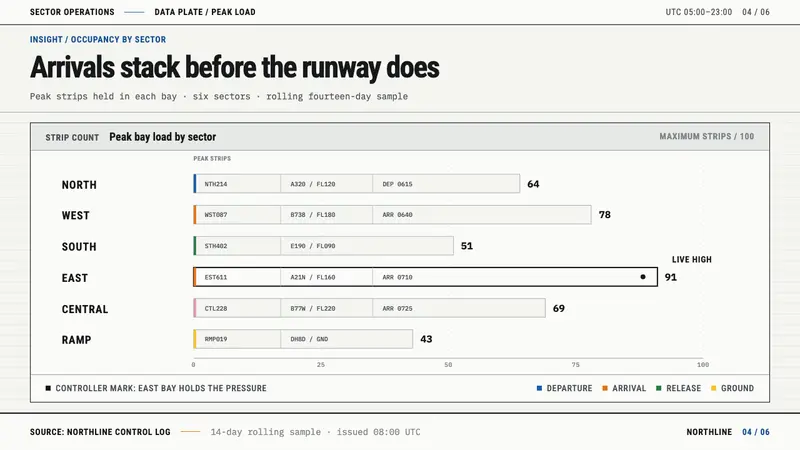Click the axis tick label 25
The height and width of the screenshot is (450, 800).
[320, 365]
